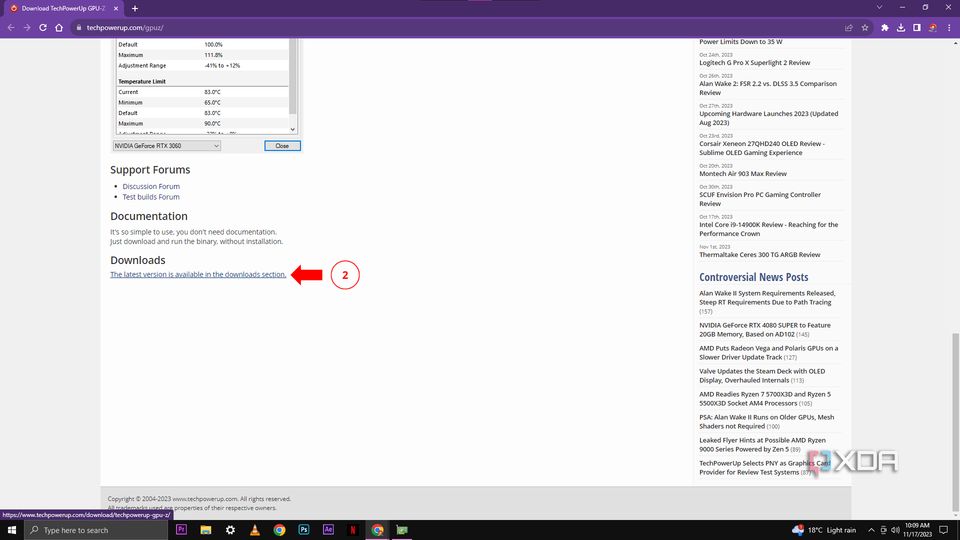Open the browser three-dot menu

coord(949,28)
